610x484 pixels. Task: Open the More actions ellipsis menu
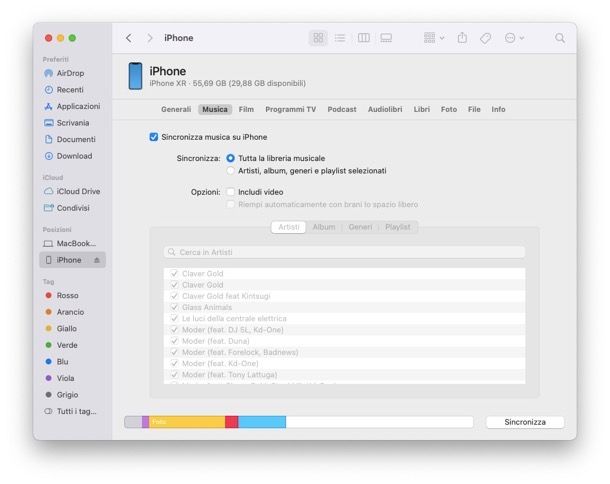(x=514, y=38)
